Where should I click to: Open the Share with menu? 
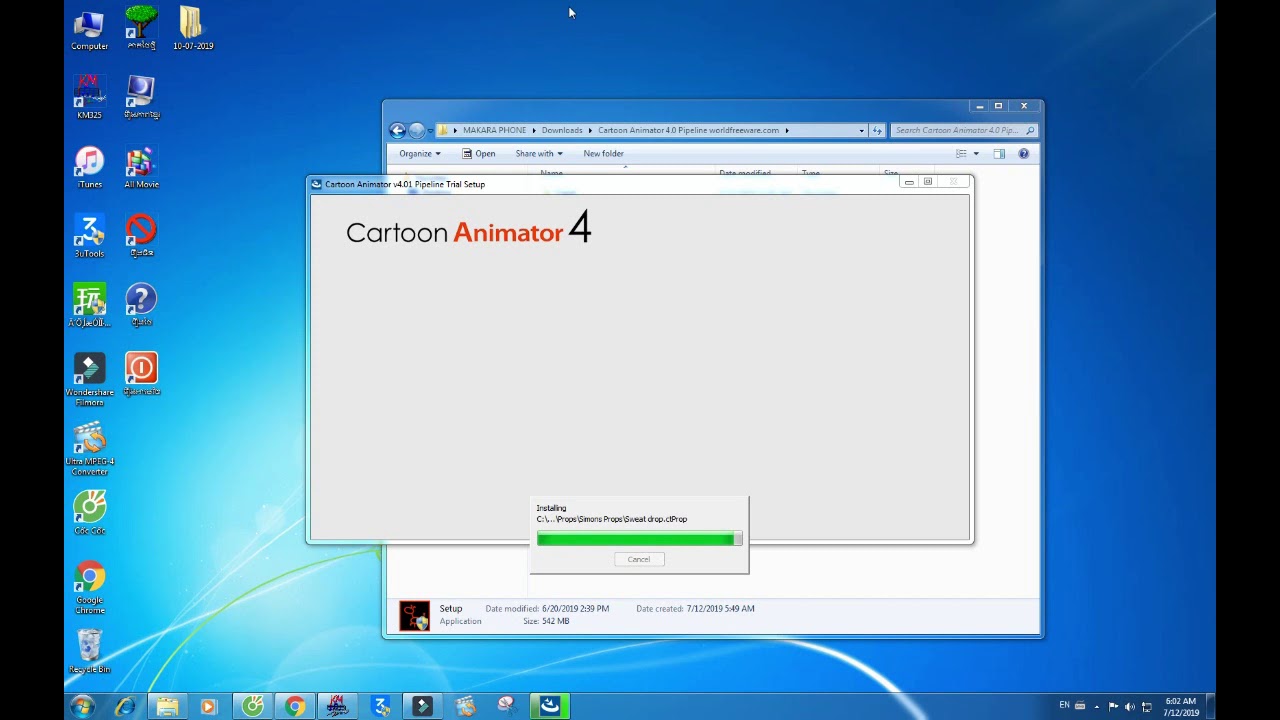[x=539, y=153]
